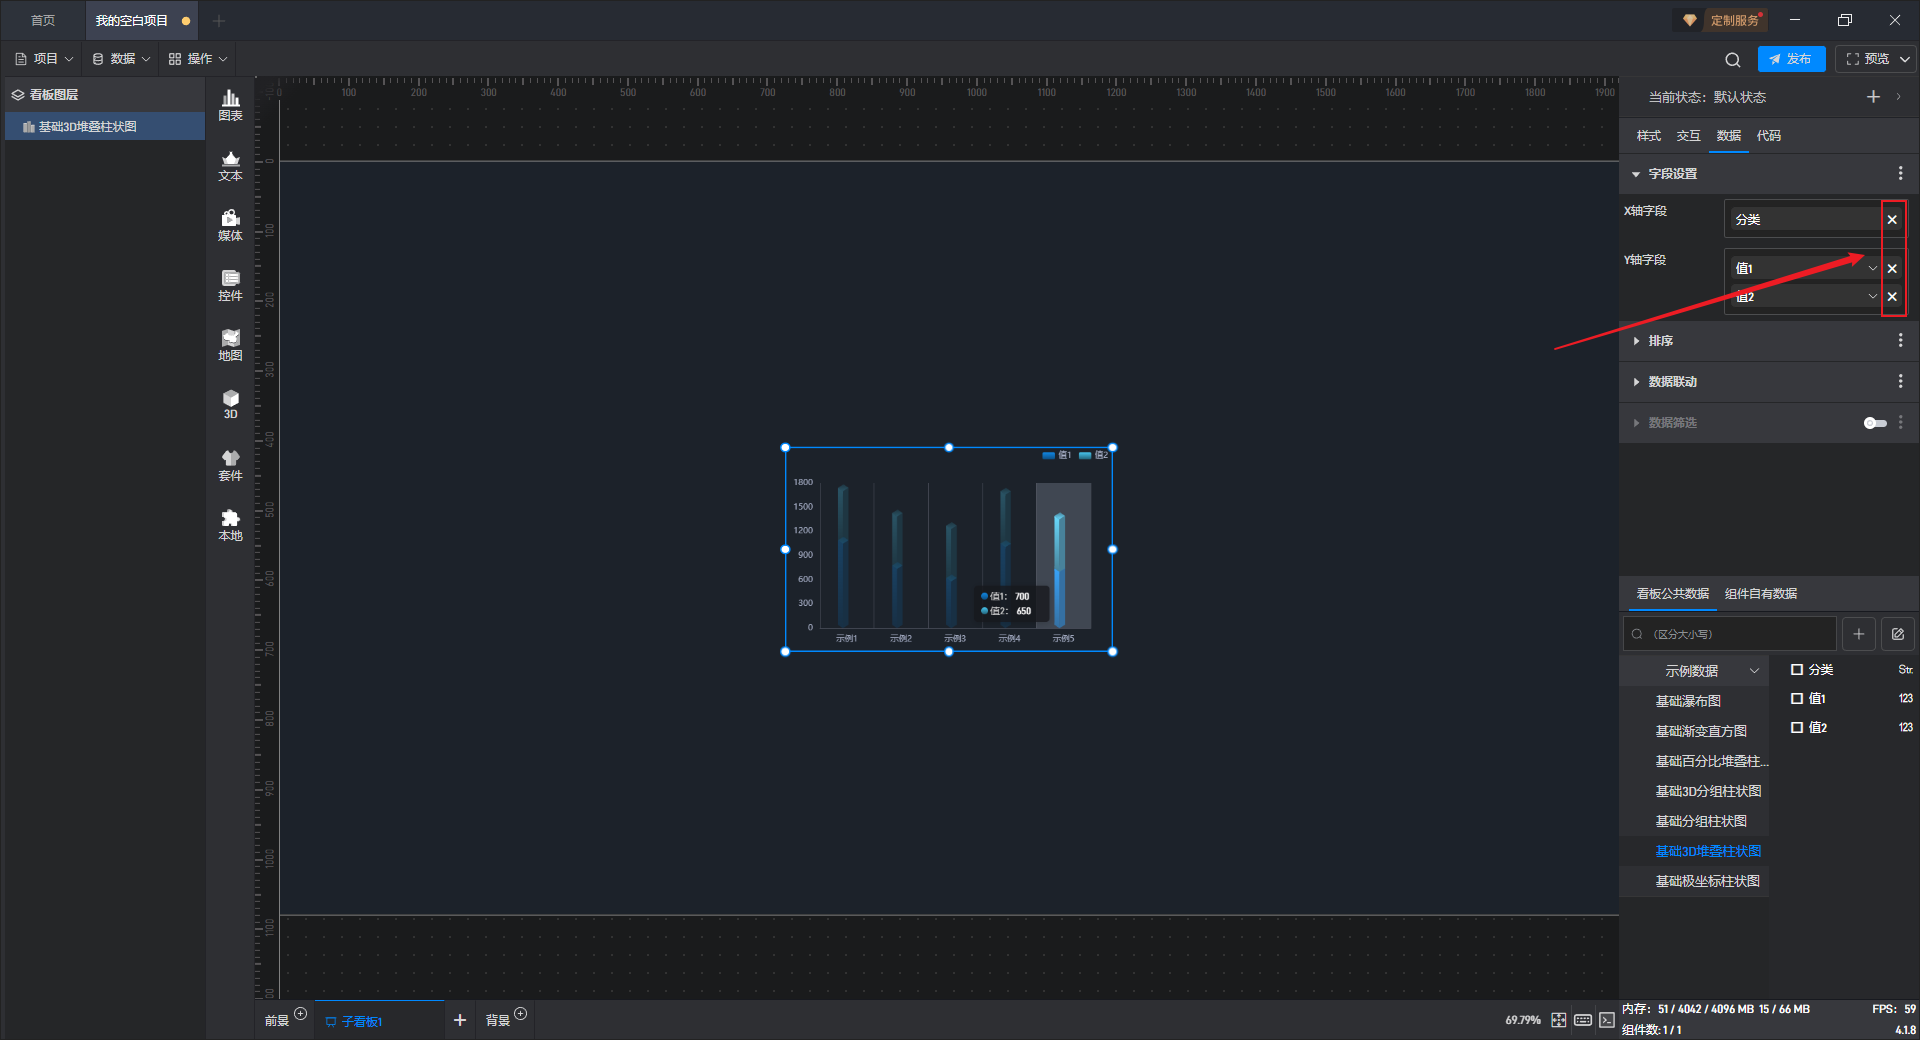Open the 图表 chart component library

(230, 105)
